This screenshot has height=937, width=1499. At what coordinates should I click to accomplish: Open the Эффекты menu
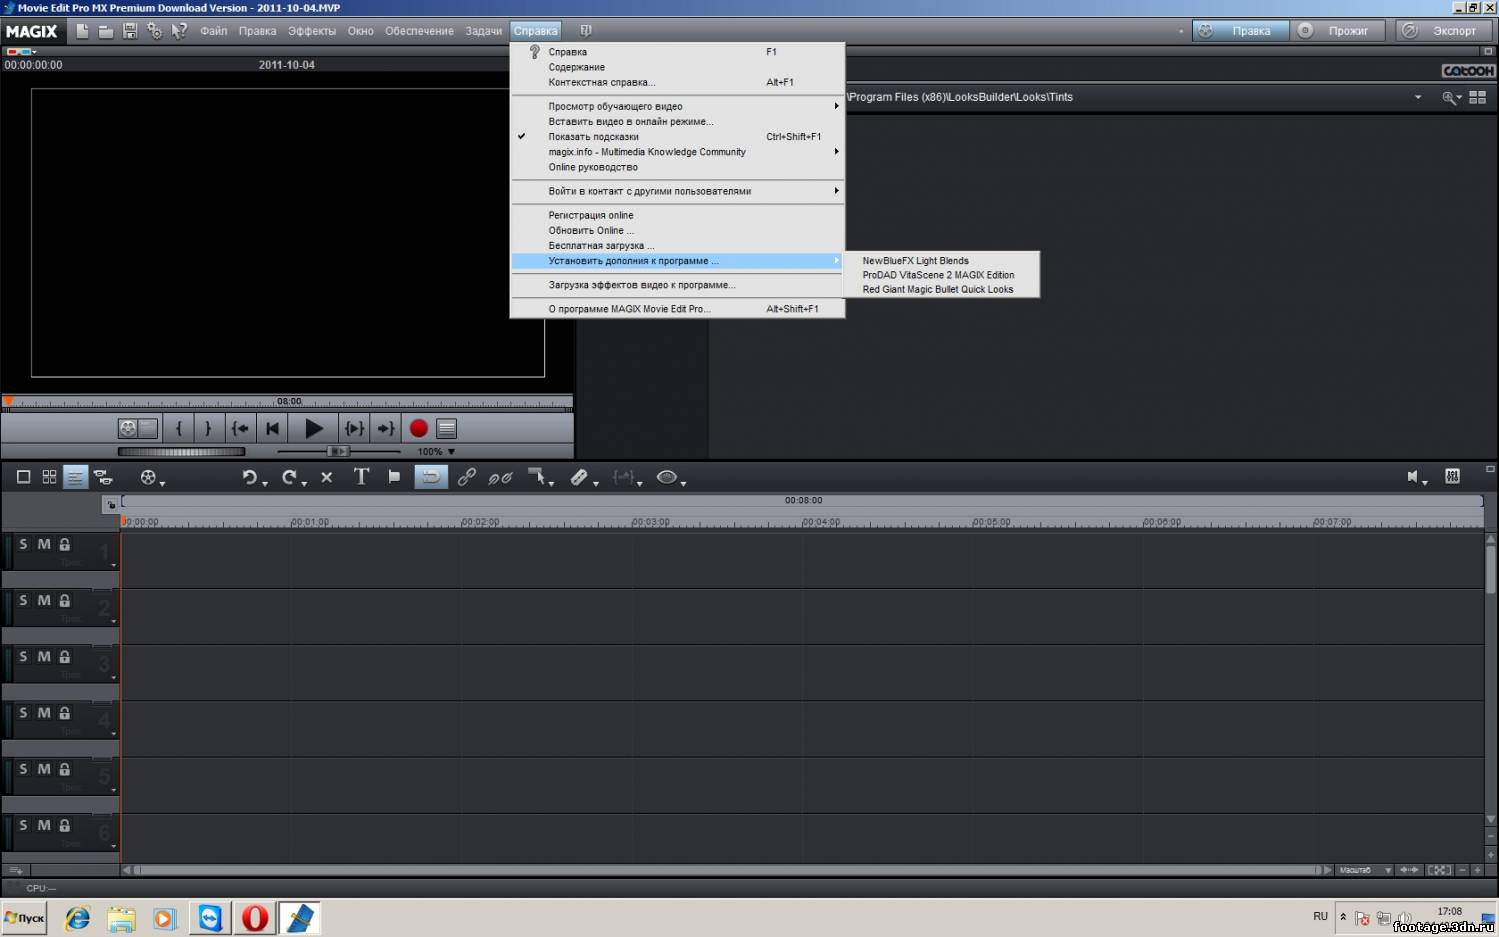(x=312, y=31)
